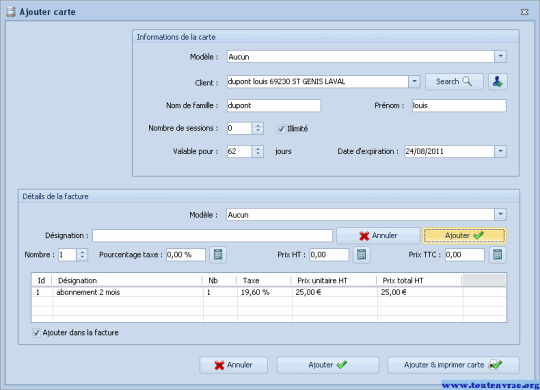Click Annuler next to Désignation field
The image size is (540, 390).
click(378, 236)
